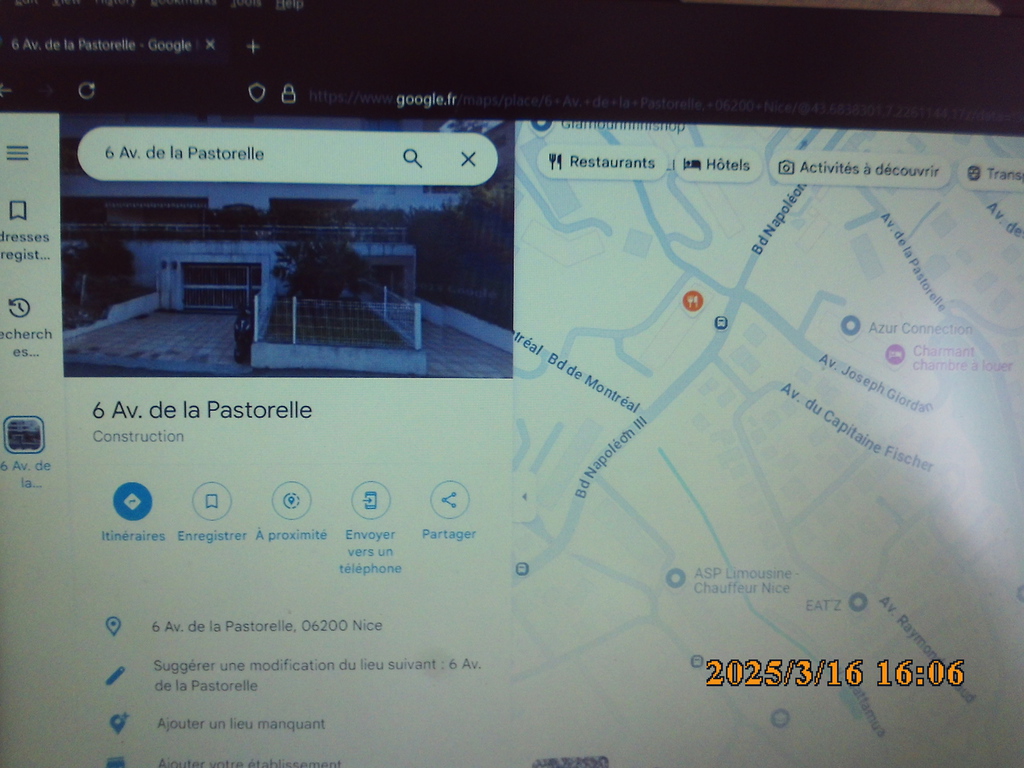Viewport: 1024px width, 768px height.
Task: Open a new browser tab
Action: (253, 46)
